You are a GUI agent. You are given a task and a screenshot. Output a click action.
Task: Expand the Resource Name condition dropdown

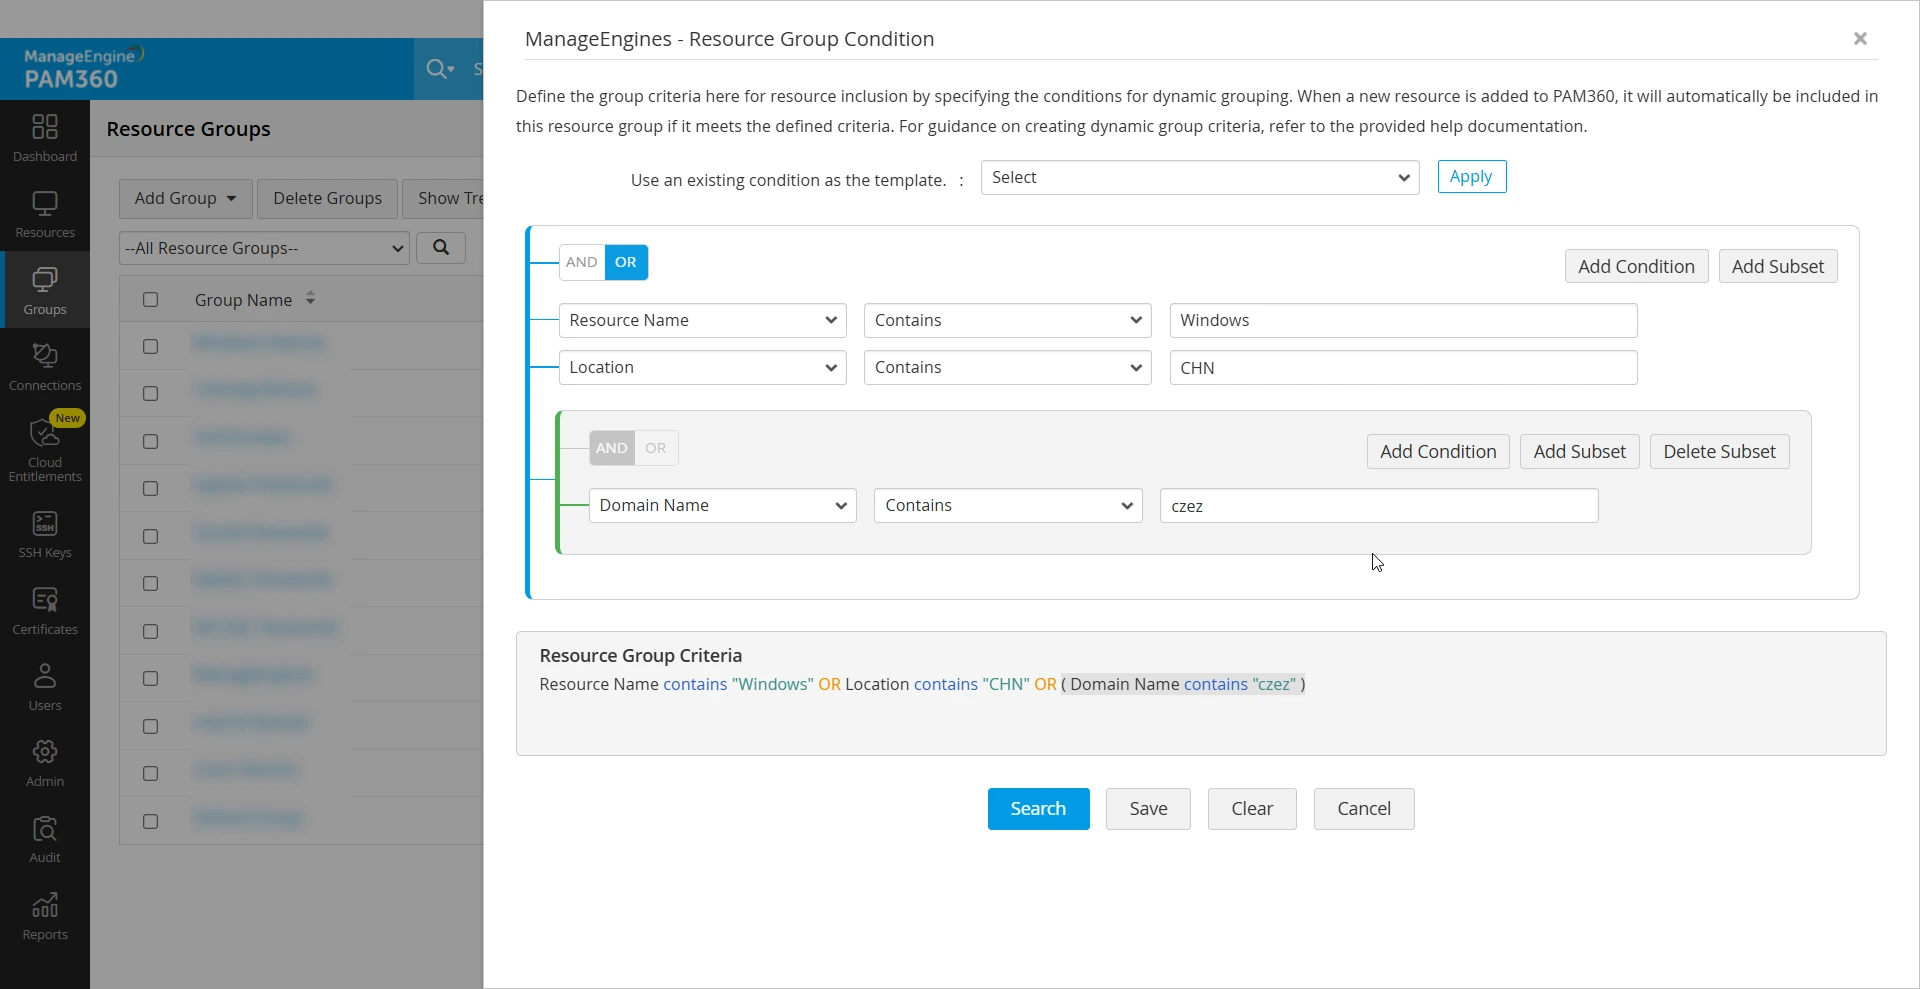[x=703, y=320]
